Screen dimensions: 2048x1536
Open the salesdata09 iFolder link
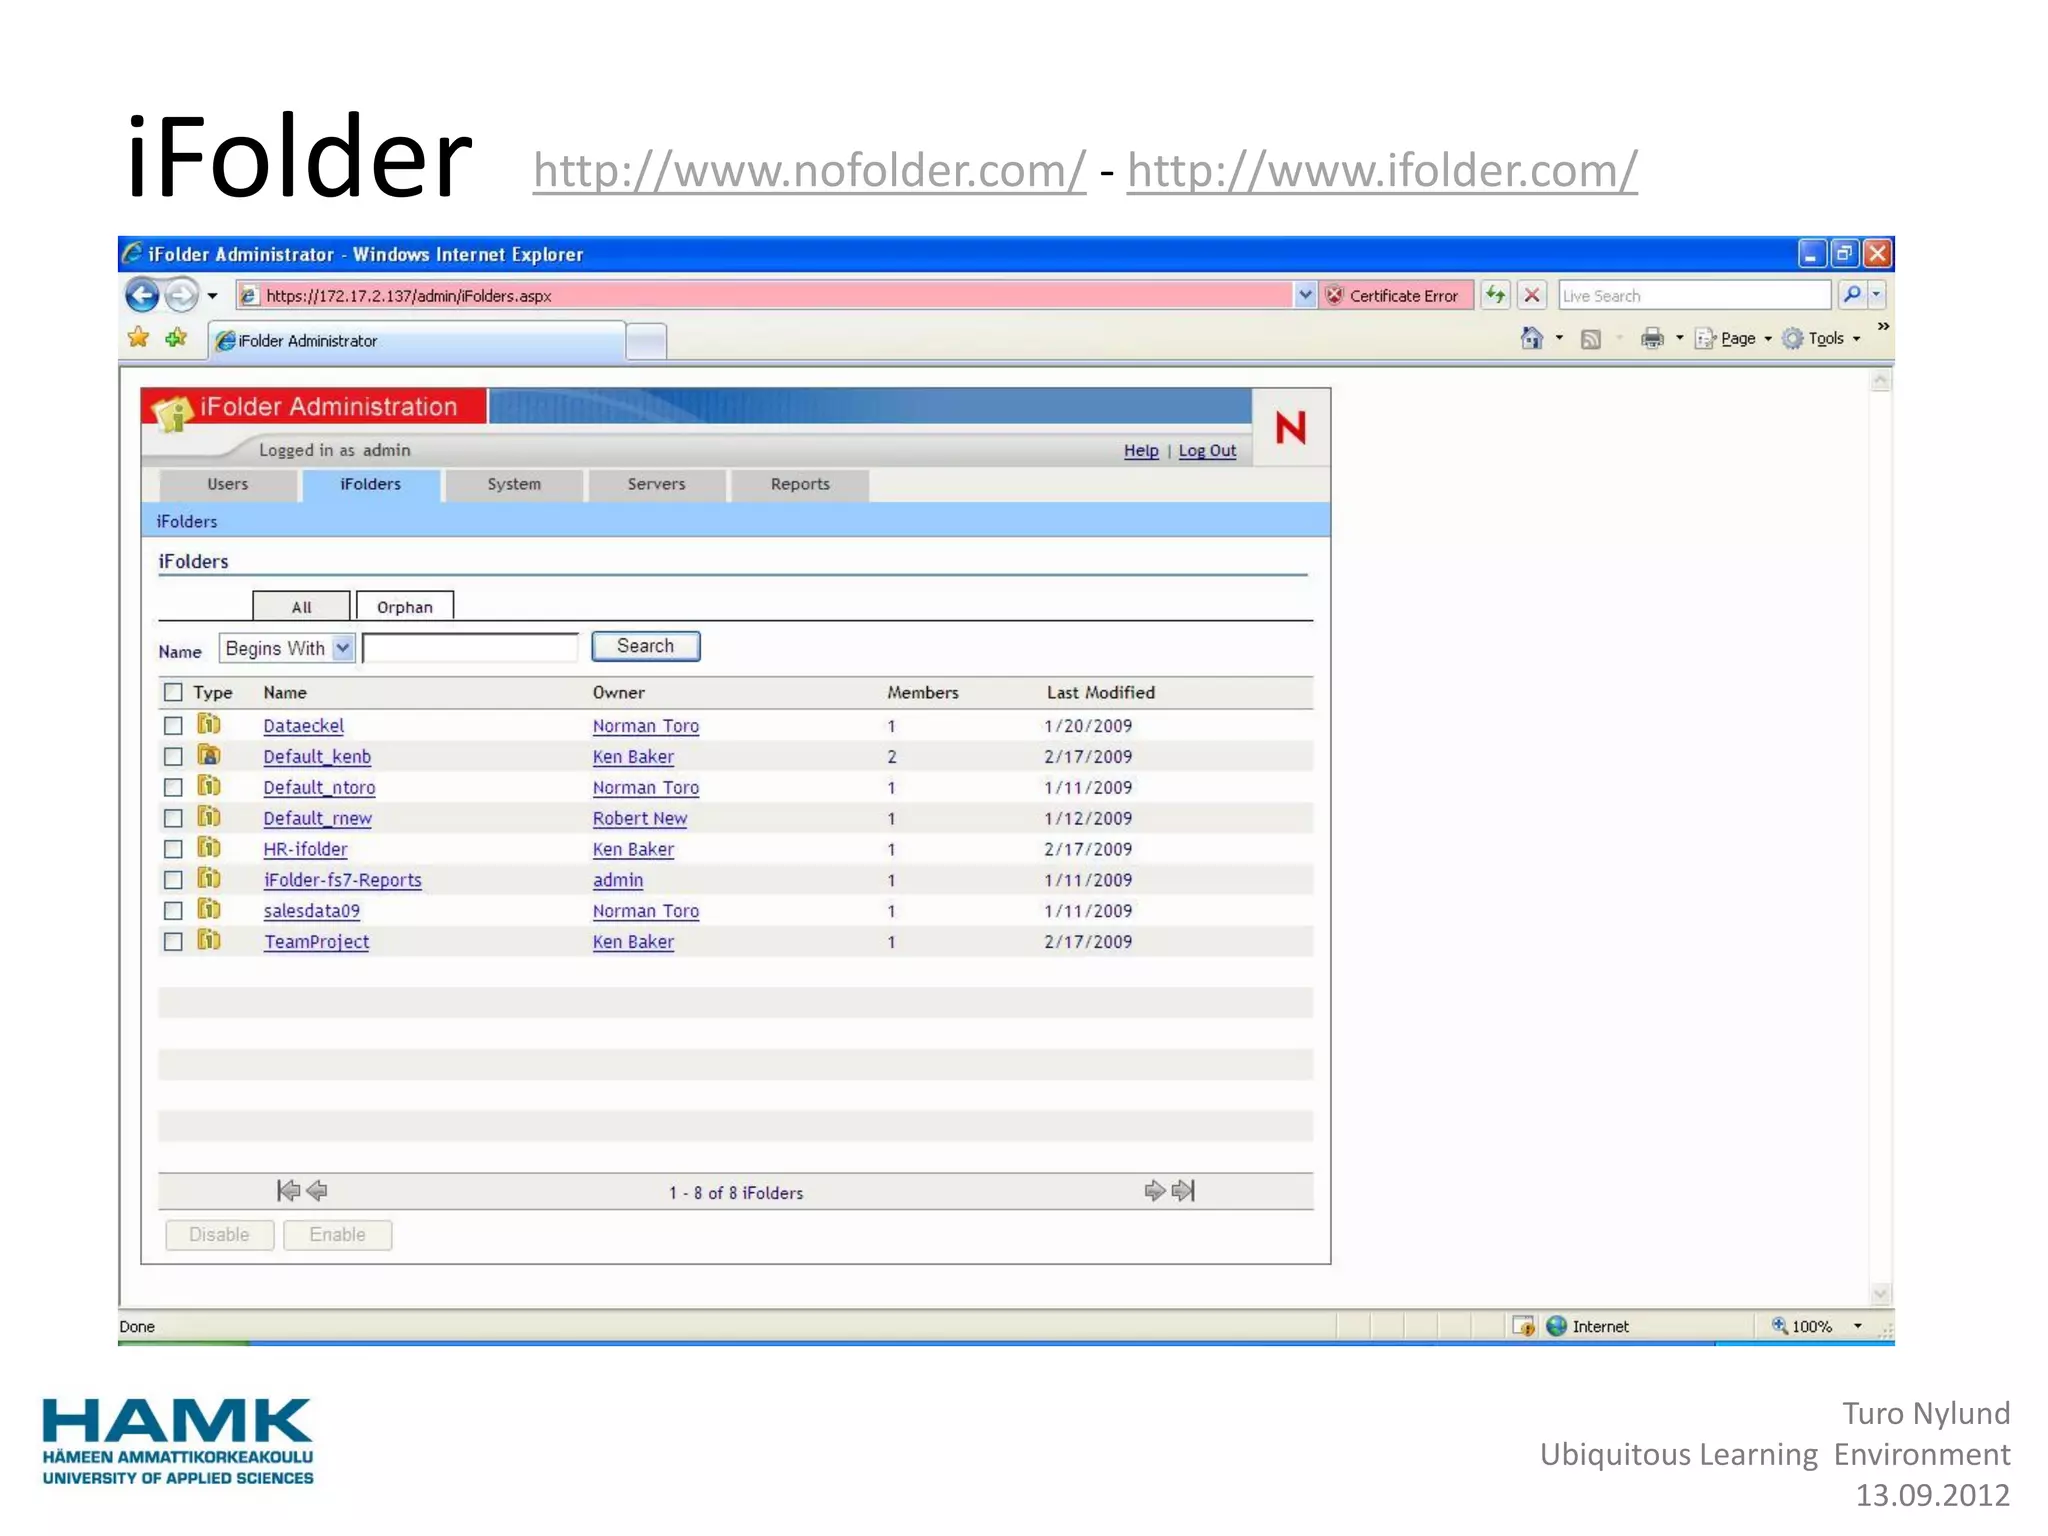(312, 911)
